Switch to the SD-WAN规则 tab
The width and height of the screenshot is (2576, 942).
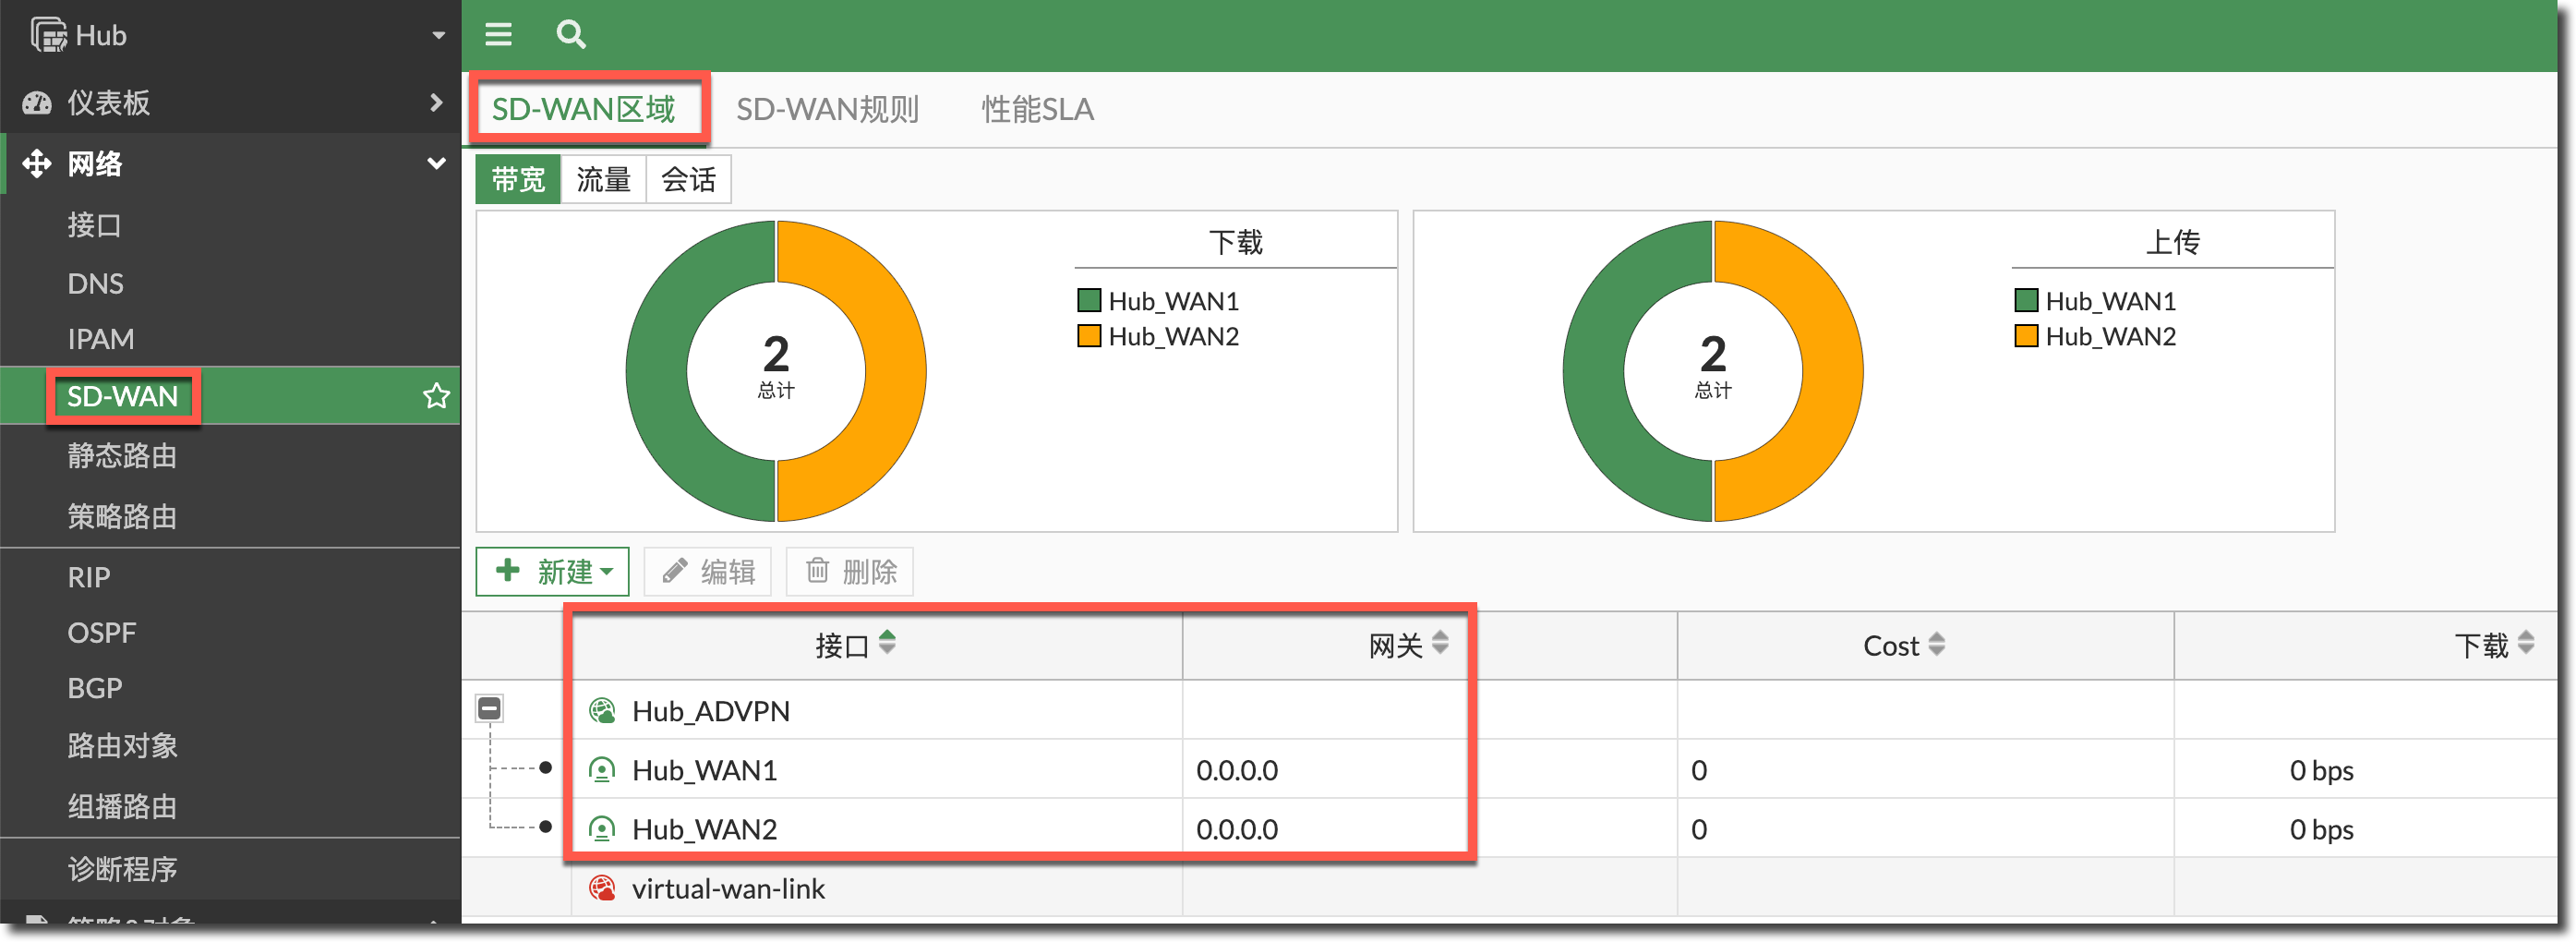coord(827,109)
